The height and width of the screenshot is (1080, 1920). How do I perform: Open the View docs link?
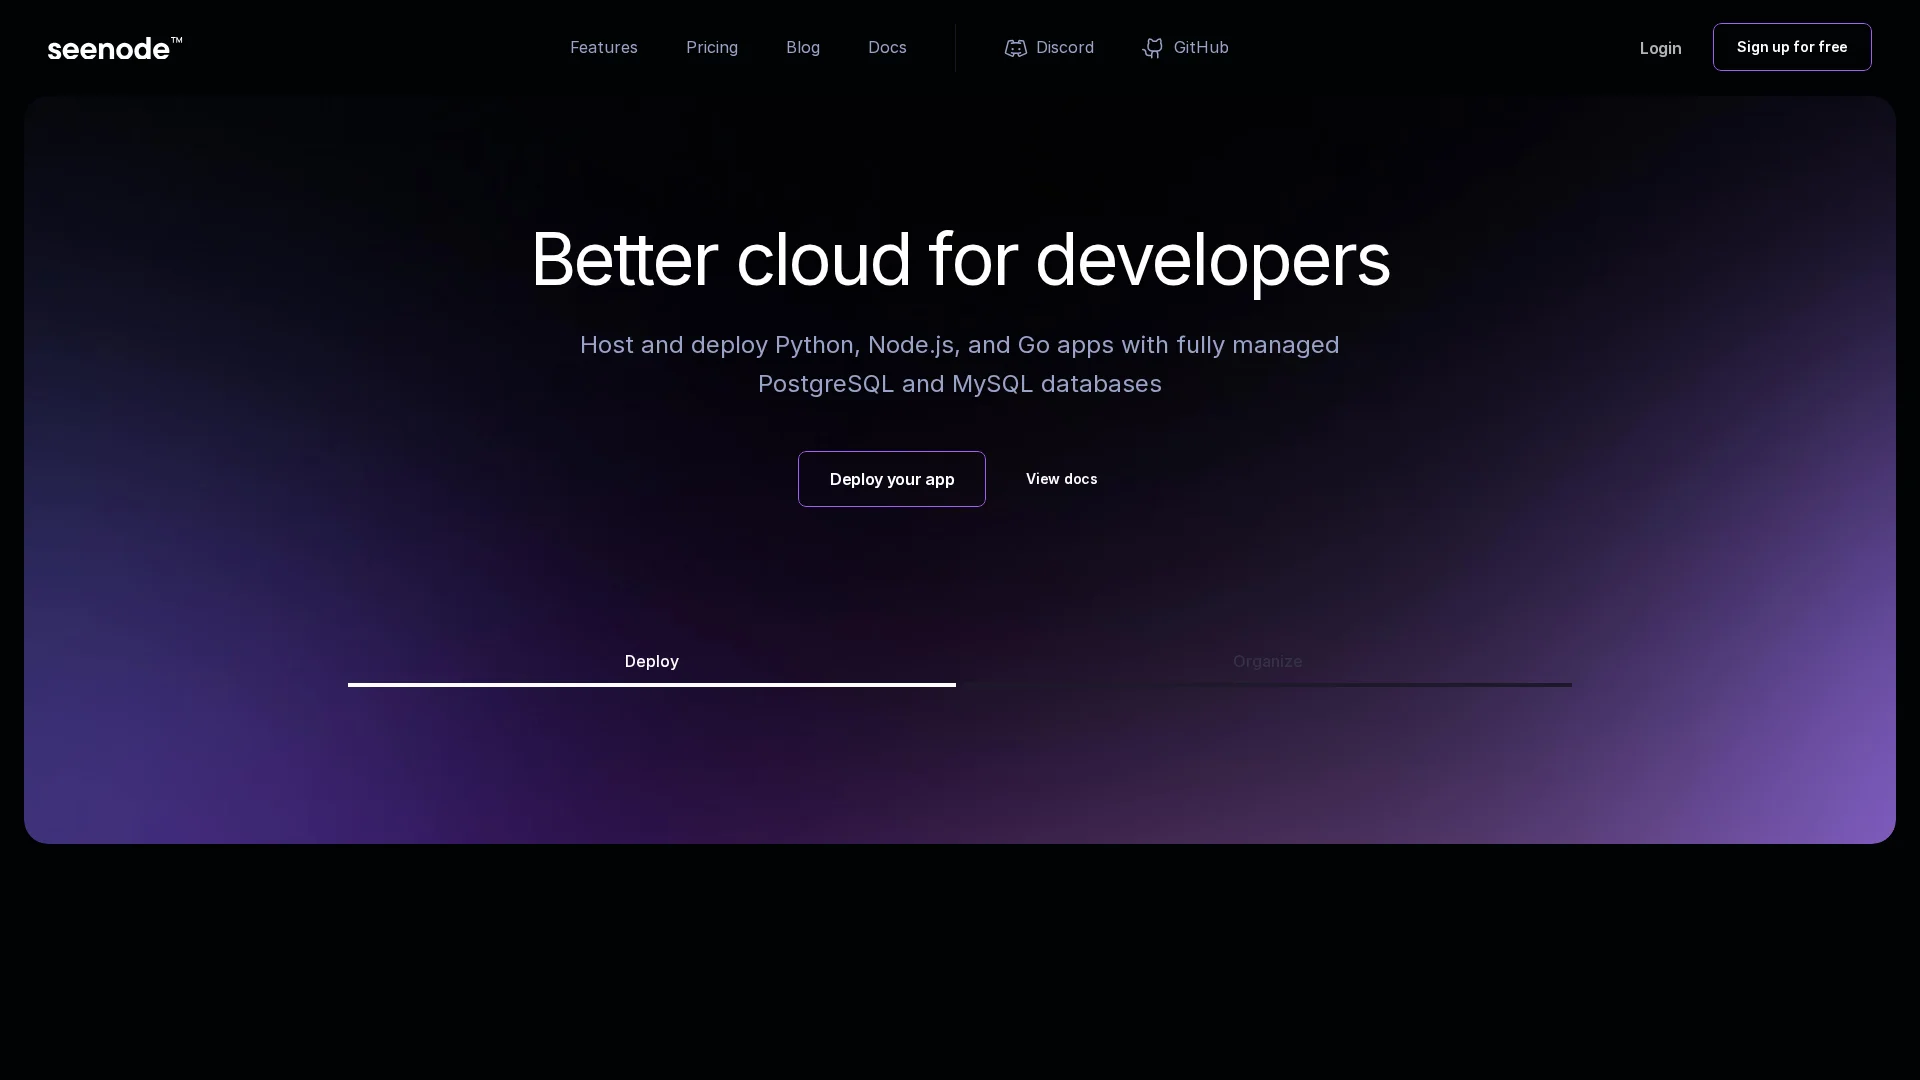tap(1061, 479)
